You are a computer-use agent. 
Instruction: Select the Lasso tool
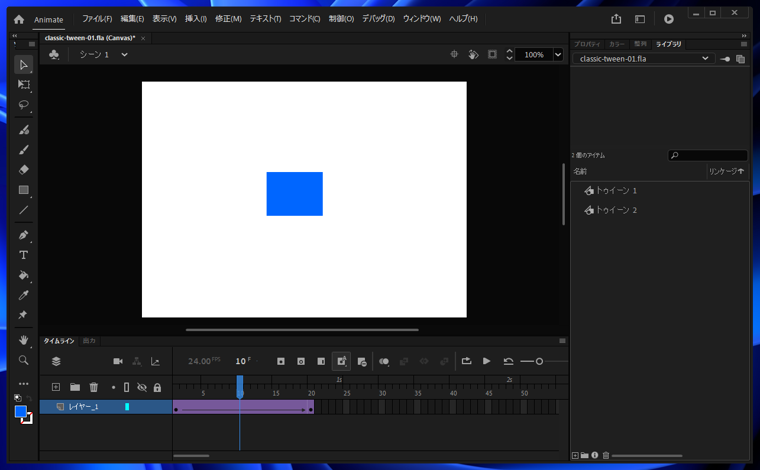[x=23, y=105]
